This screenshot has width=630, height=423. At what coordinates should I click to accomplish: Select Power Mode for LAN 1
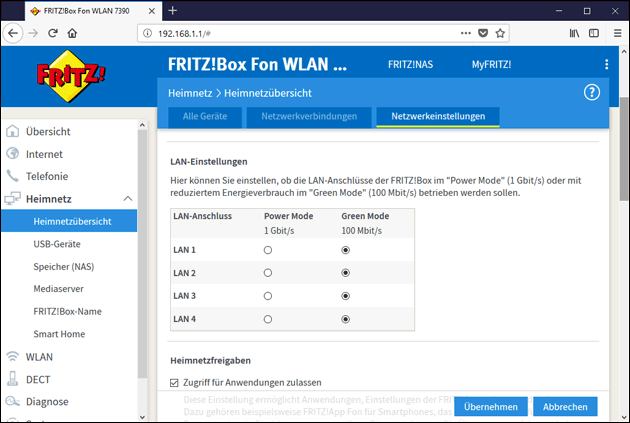268,250
